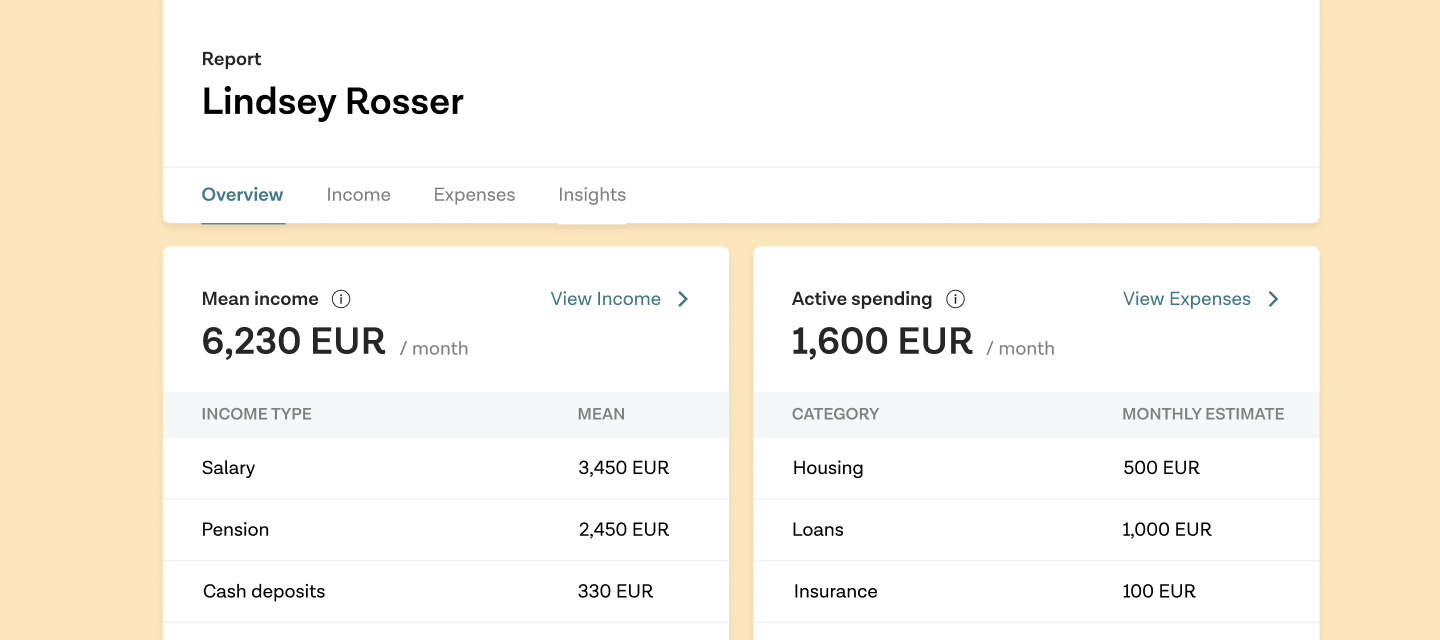Open the Overview tab
Screen dimensions: 1440x640
point(242,195)
